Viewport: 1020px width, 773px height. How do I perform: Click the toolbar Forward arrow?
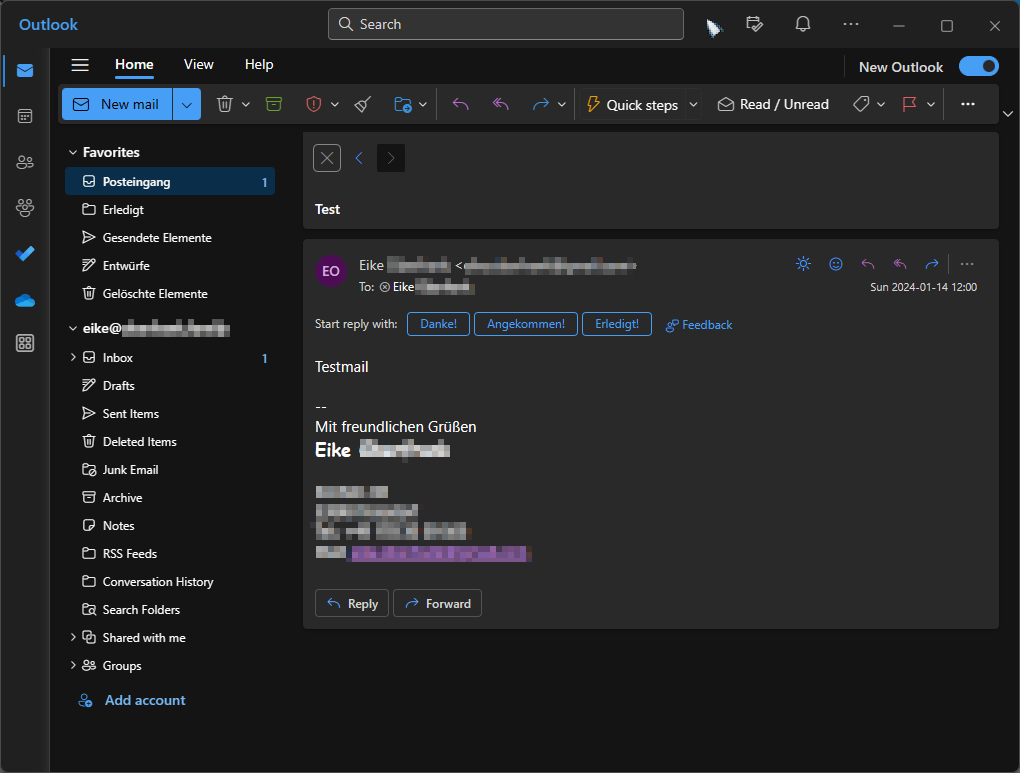coord(541,104)
